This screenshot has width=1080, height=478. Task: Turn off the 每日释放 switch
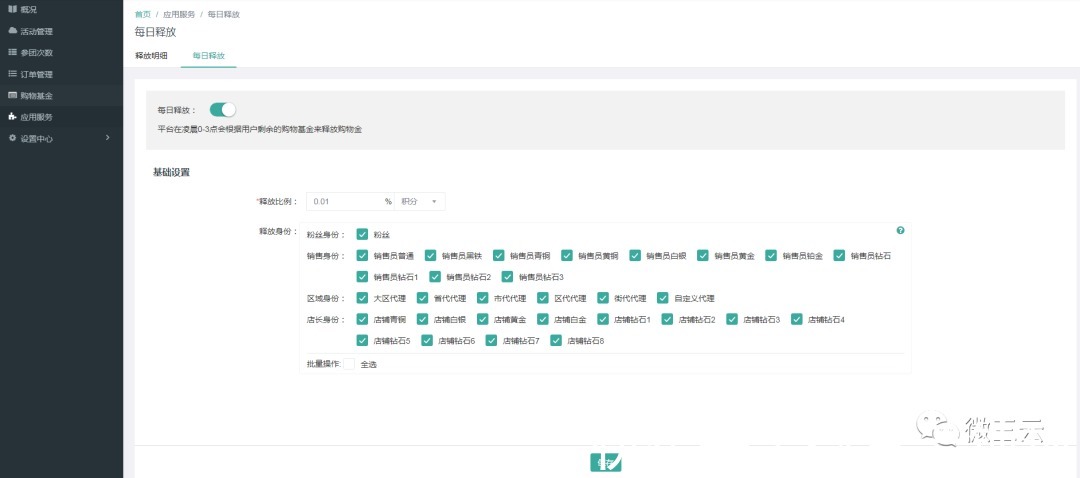pyautogui.click(x=222, y=110)
